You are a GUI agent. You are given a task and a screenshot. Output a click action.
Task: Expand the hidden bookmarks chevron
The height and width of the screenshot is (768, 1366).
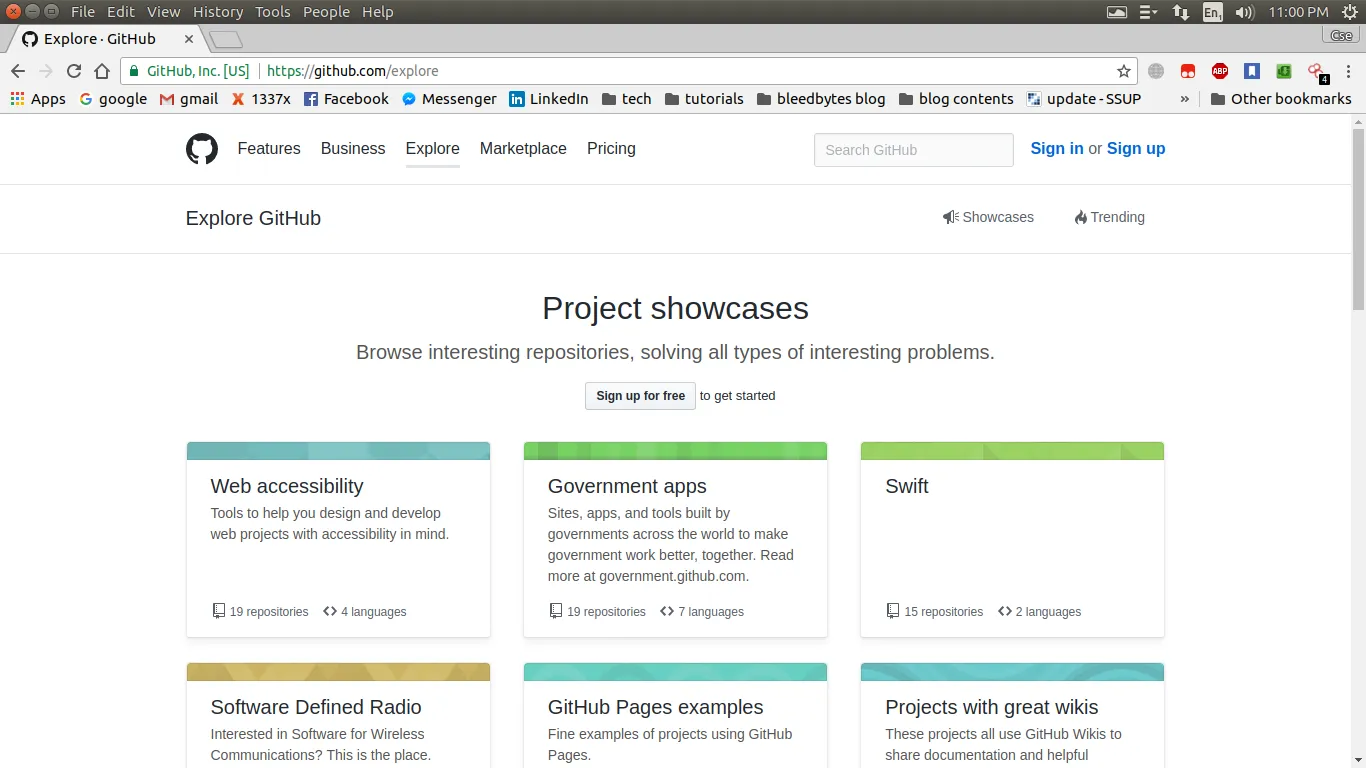click(1185, 99)
